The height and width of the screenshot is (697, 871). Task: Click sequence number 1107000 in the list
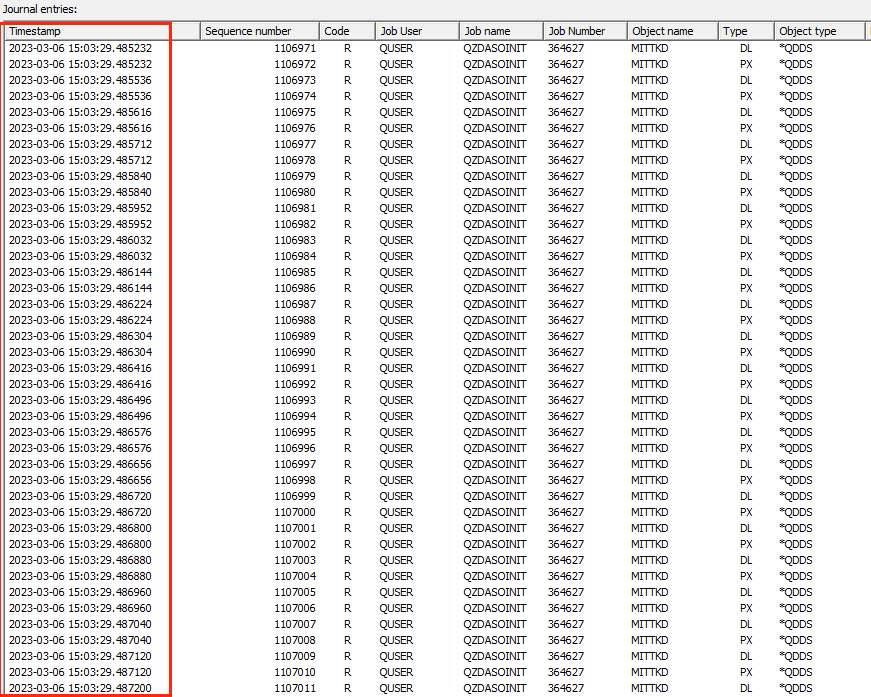click(295, 512)
